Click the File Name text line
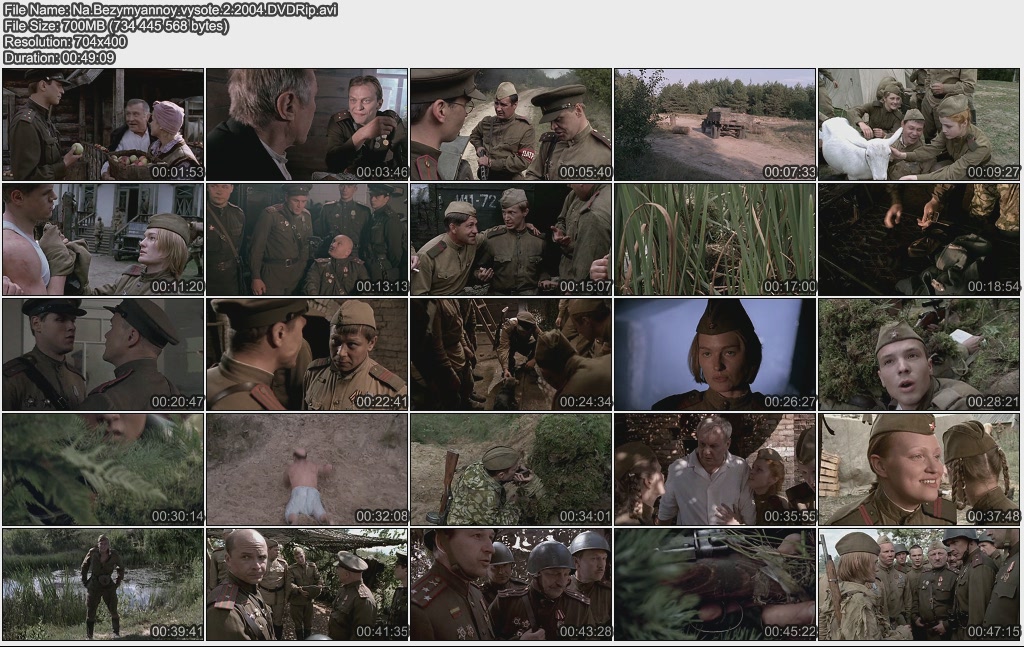Viewport: 1024px width, 647px height. click(170, 10)
